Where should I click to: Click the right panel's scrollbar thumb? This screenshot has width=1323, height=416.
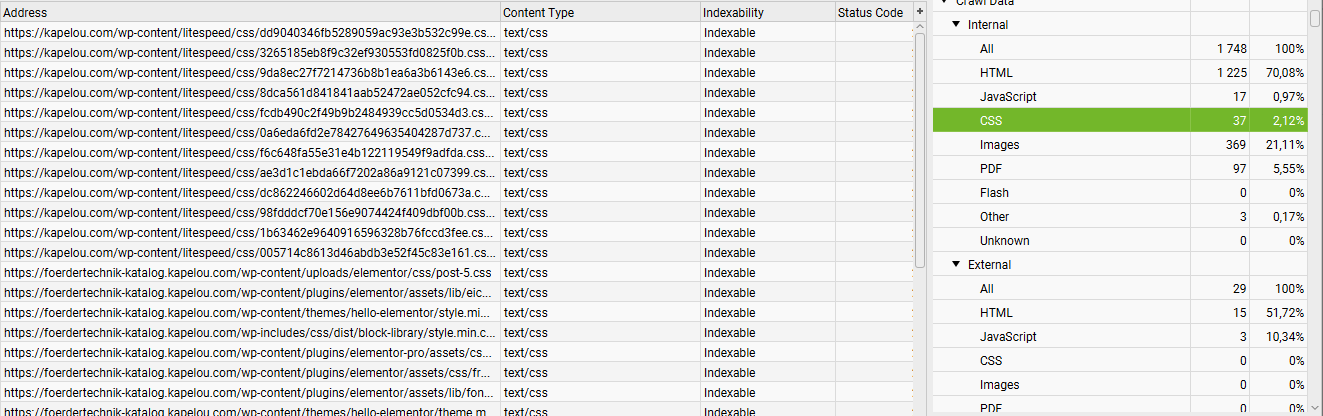click(x=1315, y=18)
